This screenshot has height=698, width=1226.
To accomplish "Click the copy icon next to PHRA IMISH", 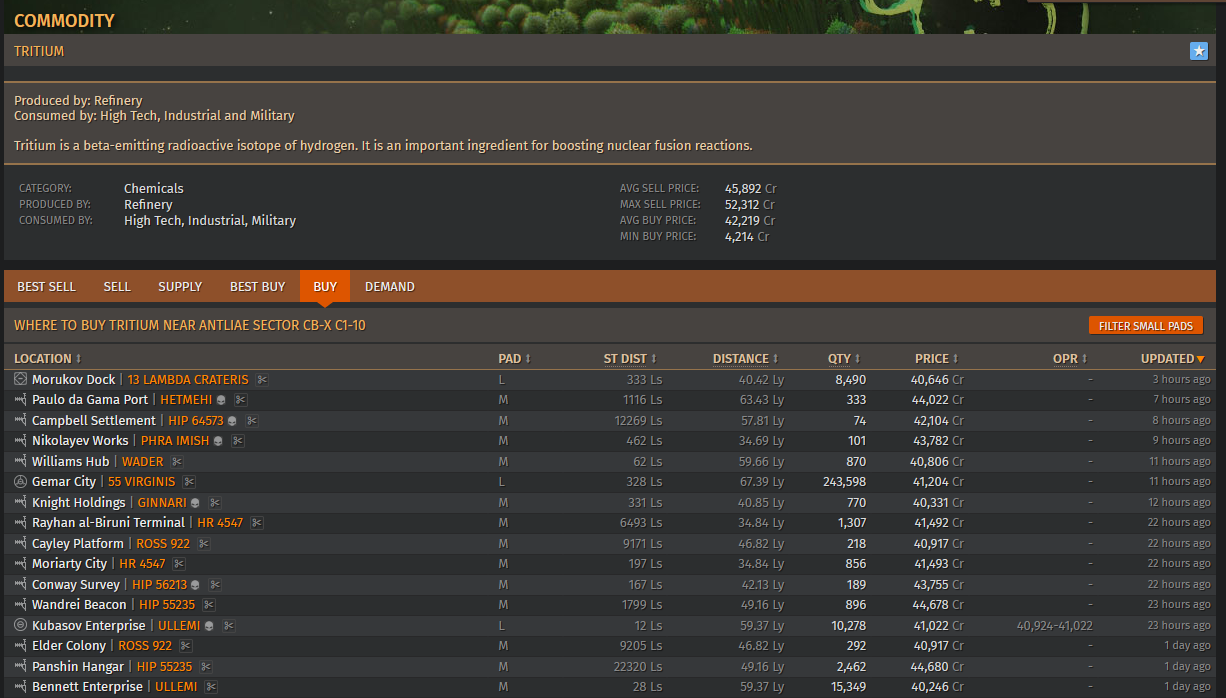I will [x=238, y=441].
